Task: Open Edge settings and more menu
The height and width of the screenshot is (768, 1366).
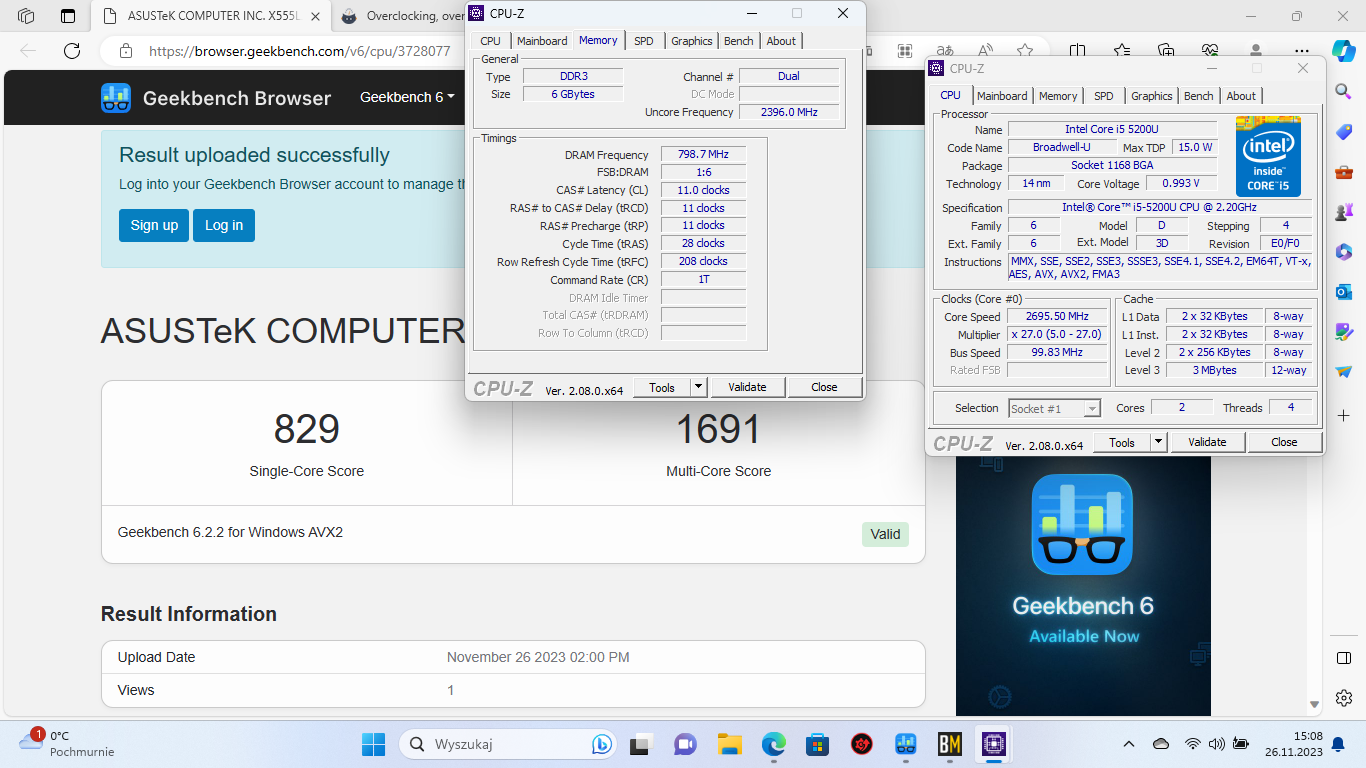Action: coord(1301,51)
